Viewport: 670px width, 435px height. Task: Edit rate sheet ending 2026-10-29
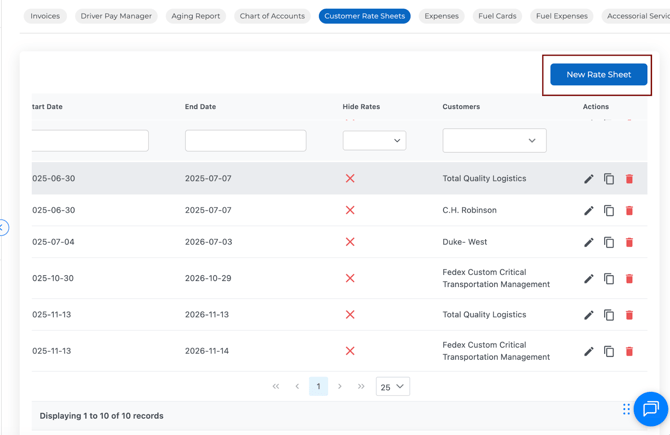588,279
